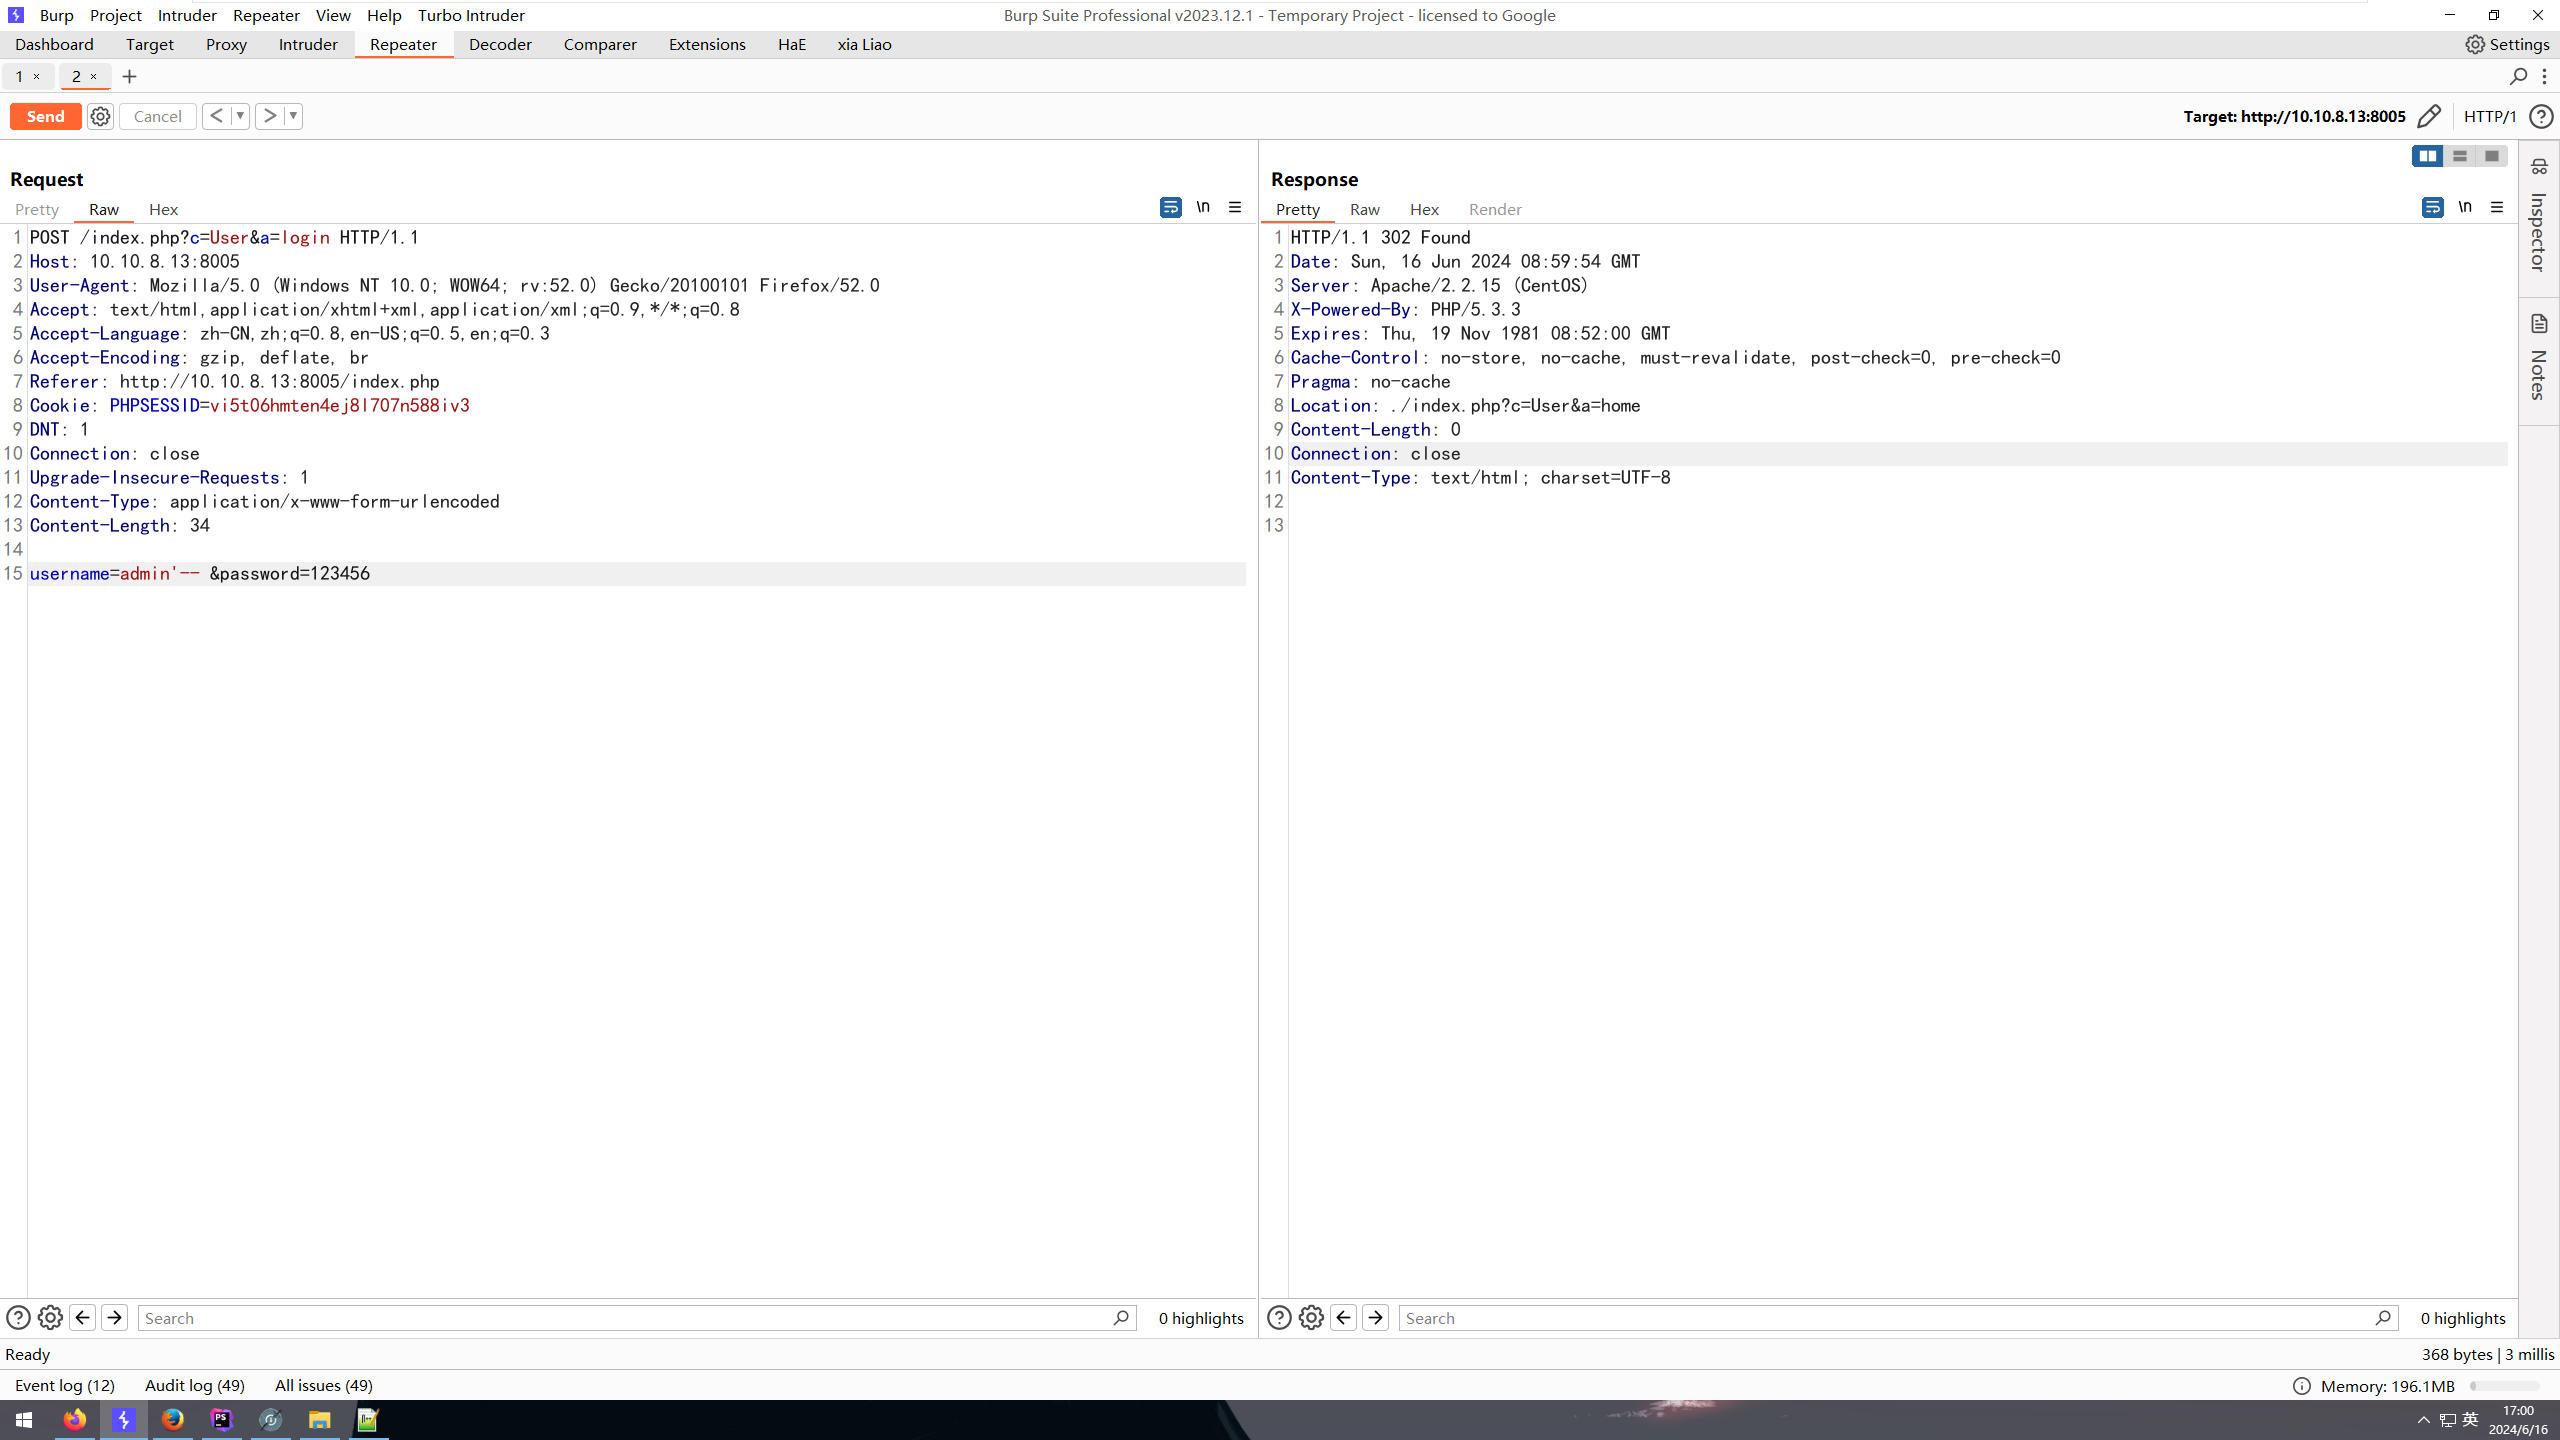Select response Render view tab
The image size is (2560, 1440).
pos(1495,209)
